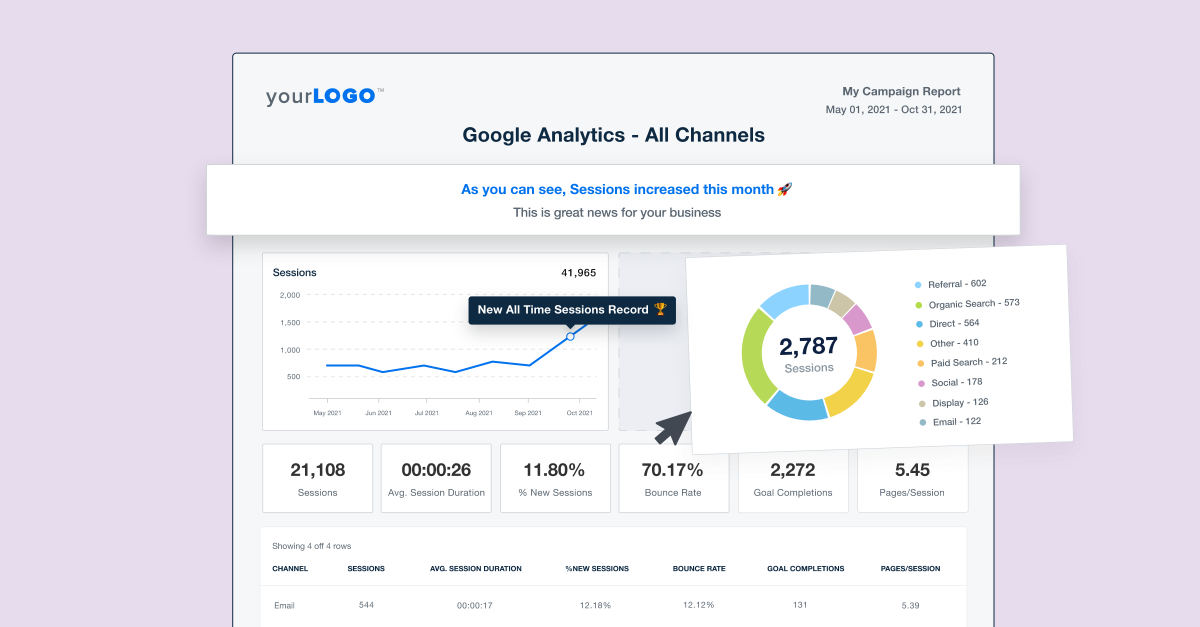The image size is (1200, 627).
Task: Toggle the Direct channel in the donut legend
Action: coord(952,323)
